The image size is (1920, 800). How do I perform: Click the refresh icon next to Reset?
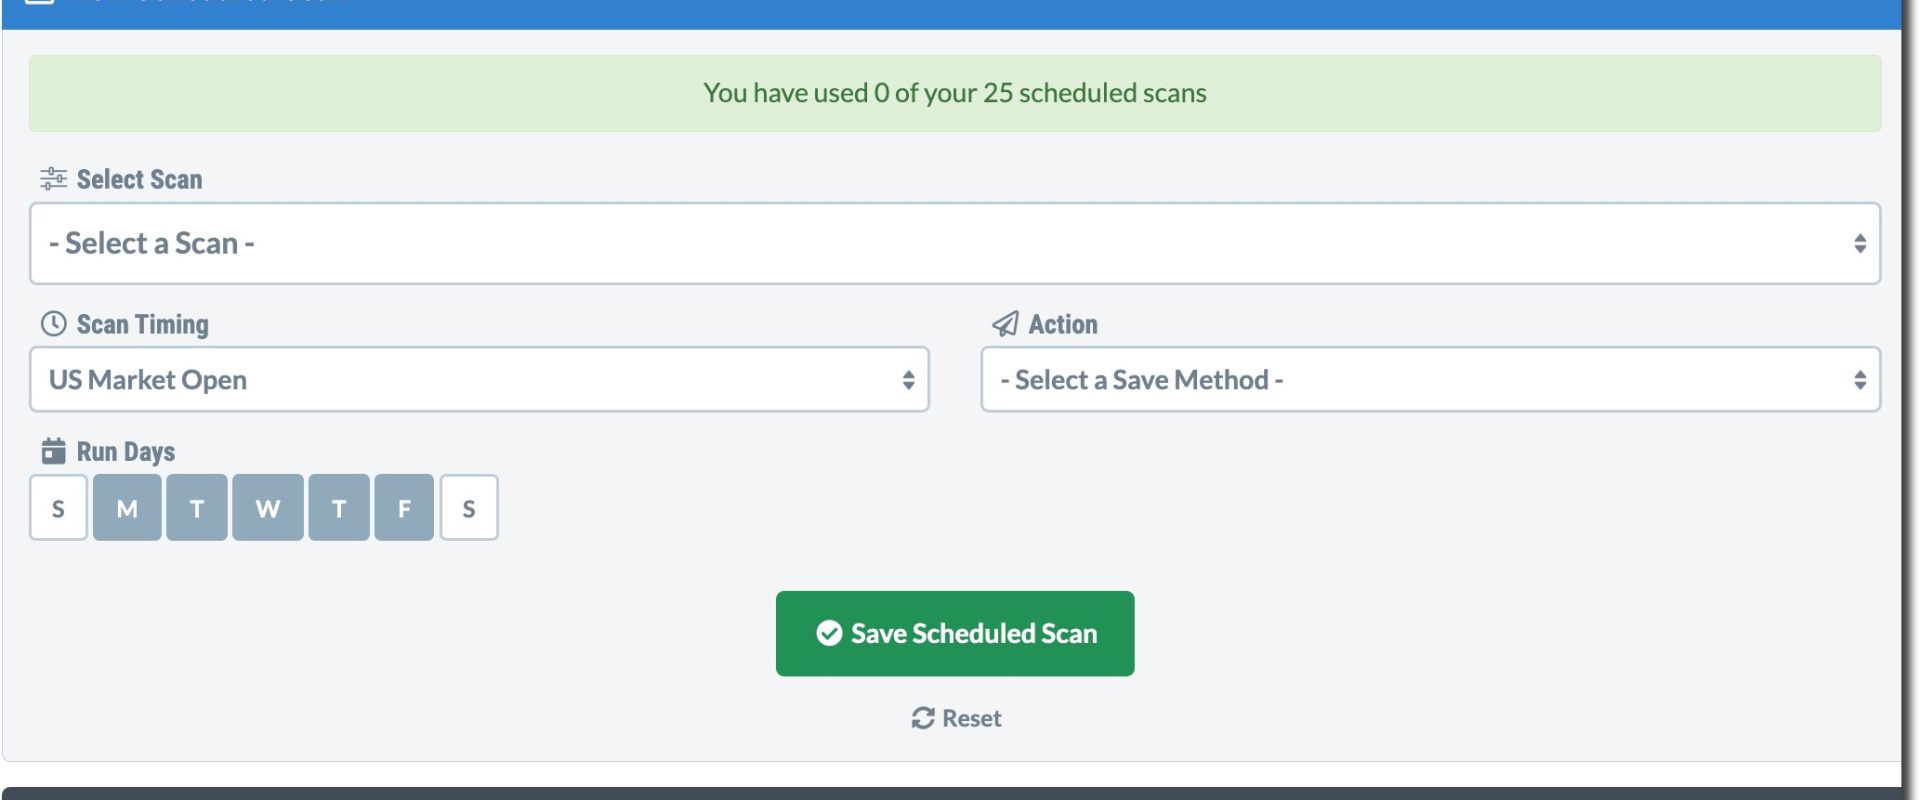click(923, 718)
